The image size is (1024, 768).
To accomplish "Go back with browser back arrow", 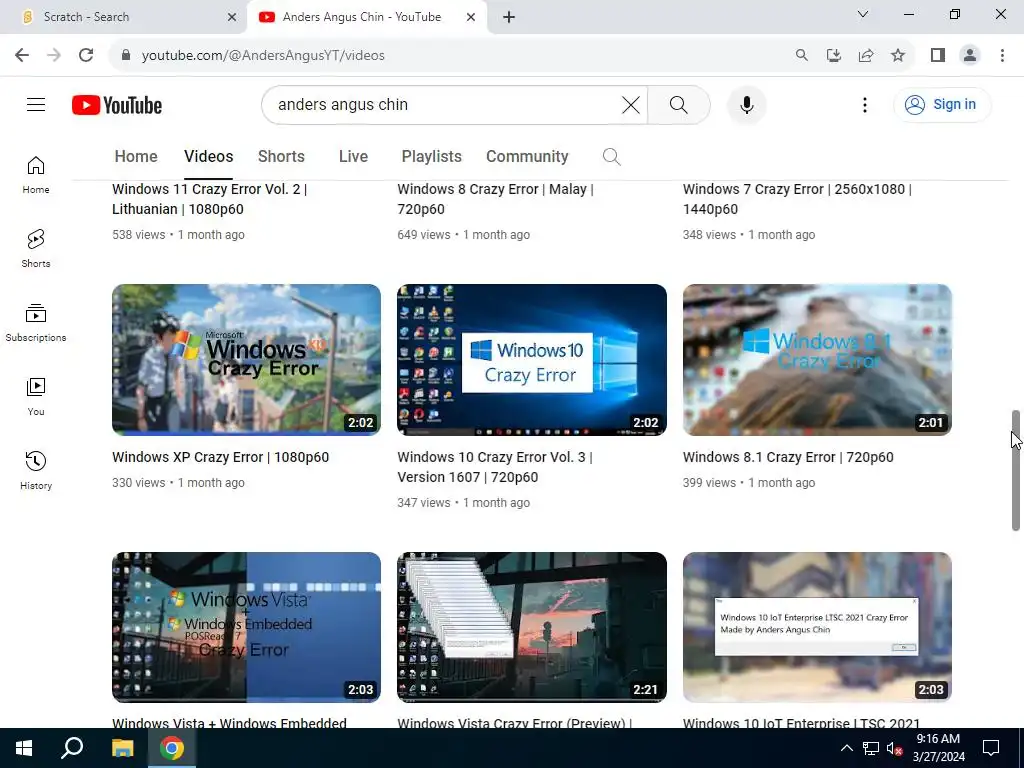I will tap(22, 55).
